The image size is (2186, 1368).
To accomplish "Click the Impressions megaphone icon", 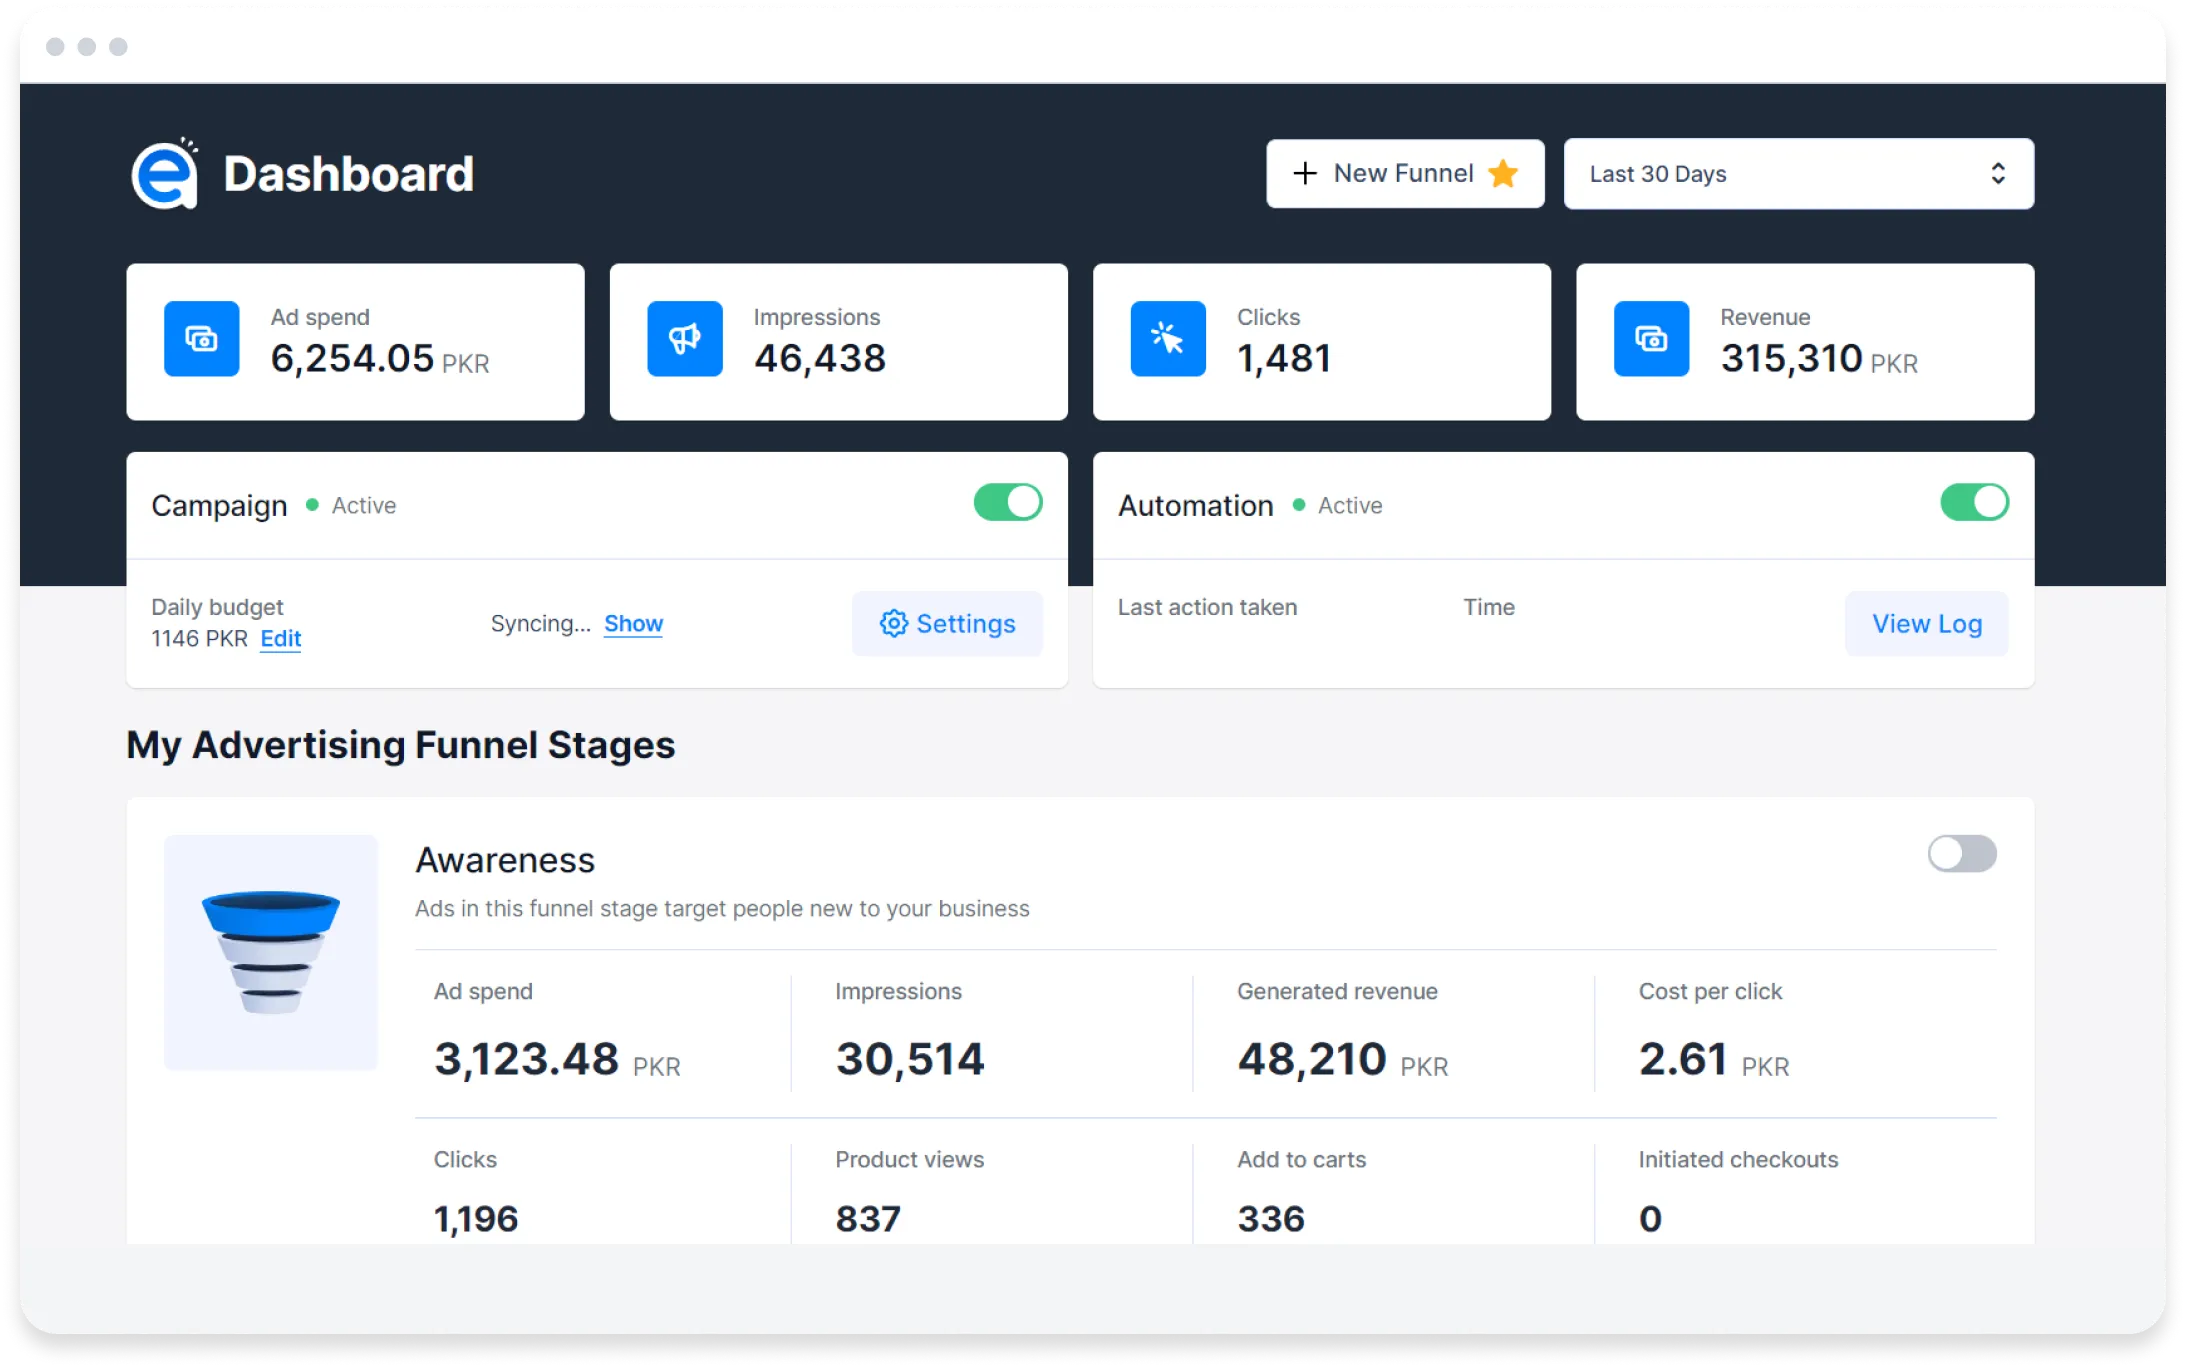I will coord(685,339).
